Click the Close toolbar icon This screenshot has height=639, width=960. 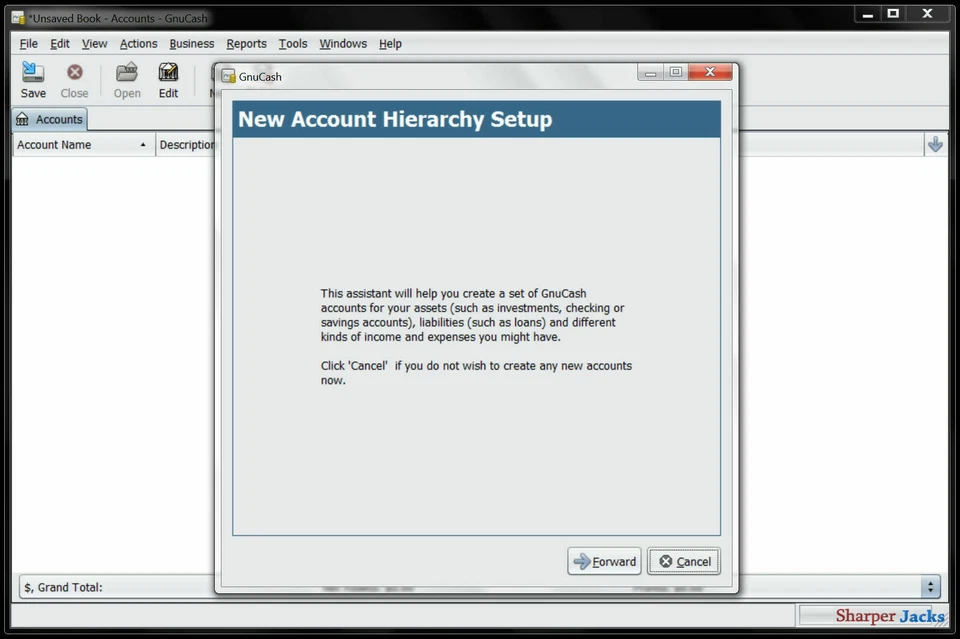coord(74,80)
